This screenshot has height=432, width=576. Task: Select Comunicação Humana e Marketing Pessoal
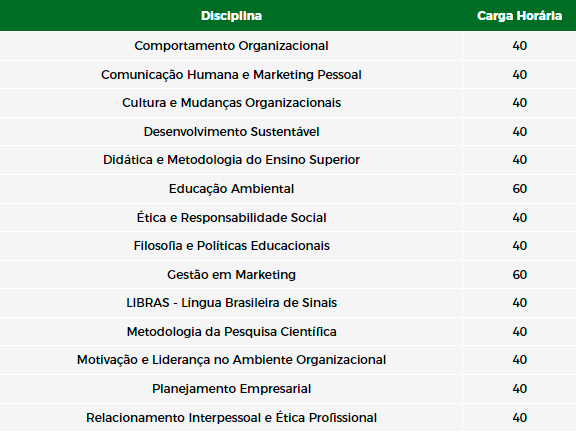[231, 75]
